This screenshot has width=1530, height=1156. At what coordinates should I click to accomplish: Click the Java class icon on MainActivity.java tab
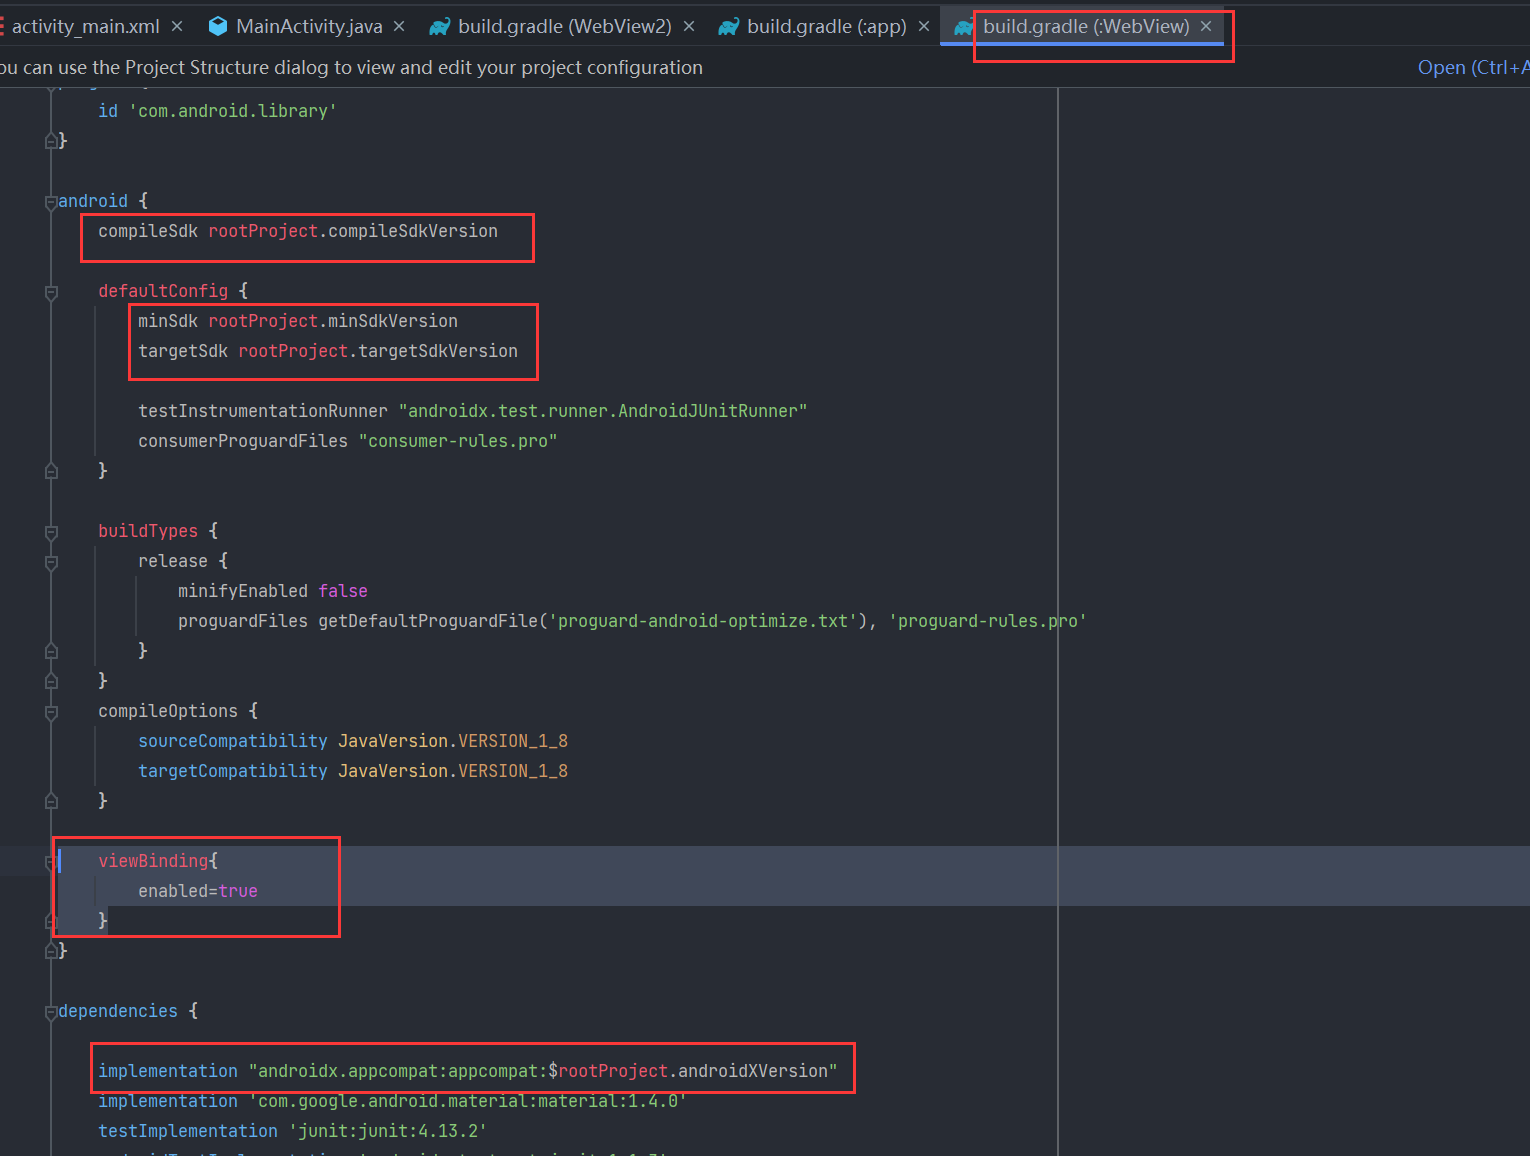tap(218, 26)
